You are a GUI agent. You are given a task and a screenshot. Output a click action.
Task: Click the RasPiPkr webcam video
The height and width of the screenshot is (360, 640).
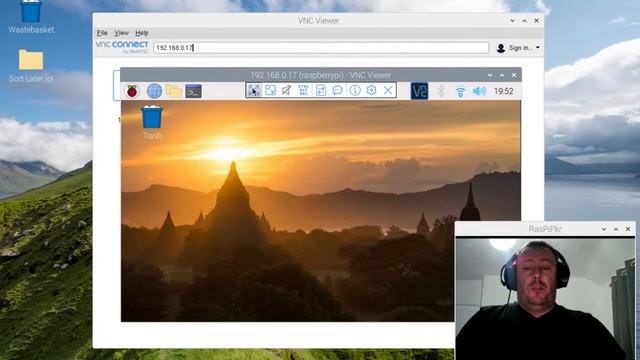click(544, 299)
